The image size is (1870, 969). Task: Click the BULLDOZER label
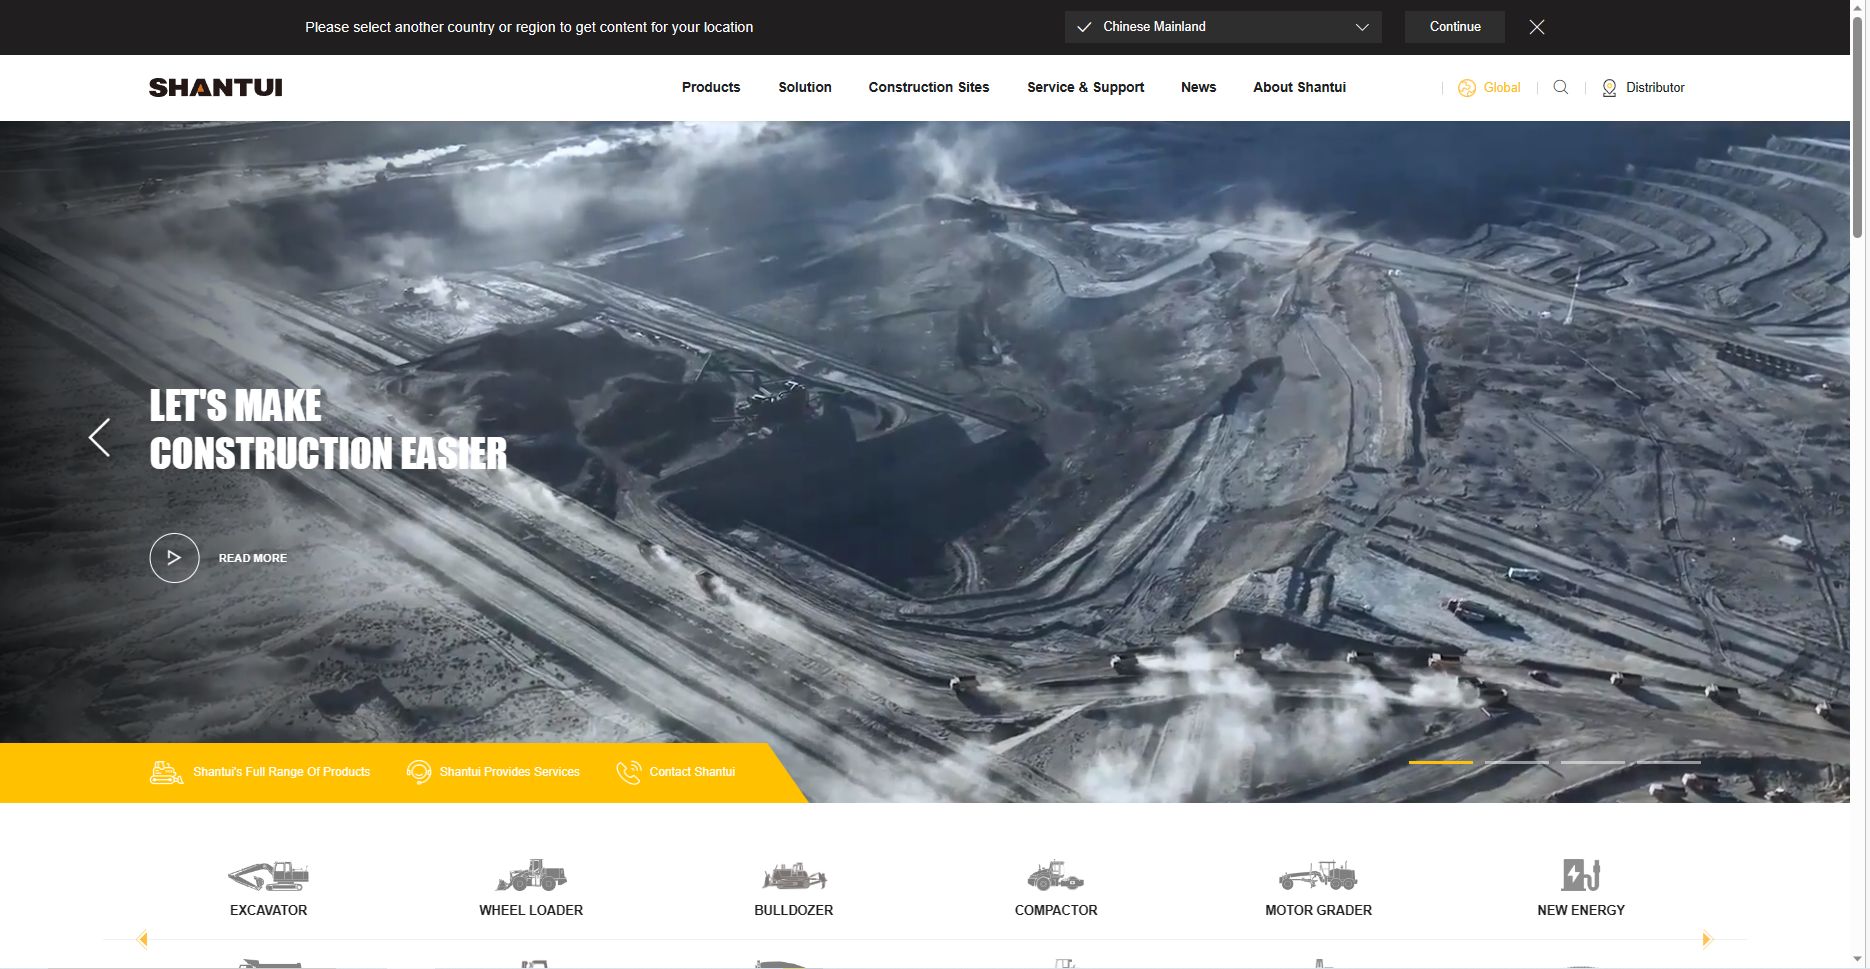click(794, 910)
